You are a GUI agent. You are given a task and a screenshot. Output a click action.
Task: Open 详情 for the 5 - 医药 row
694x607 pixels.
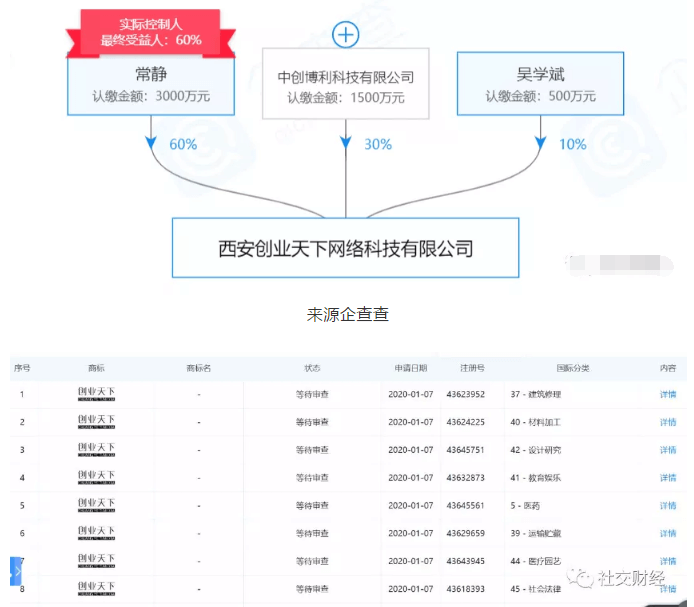(x=667, y=506)
